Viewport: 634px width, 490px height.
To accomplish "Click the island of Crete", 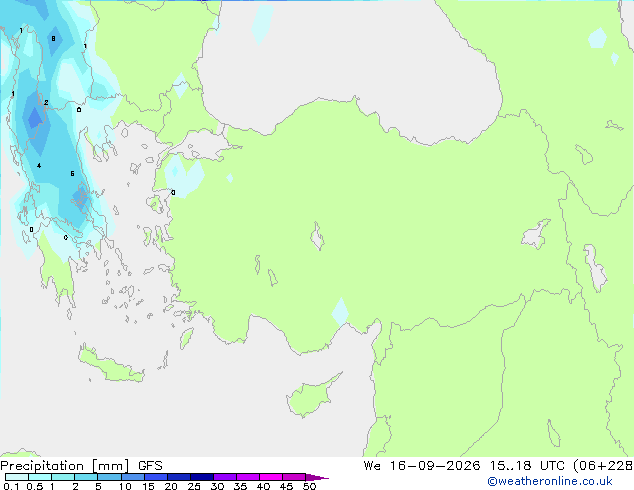I will point(111,366).
